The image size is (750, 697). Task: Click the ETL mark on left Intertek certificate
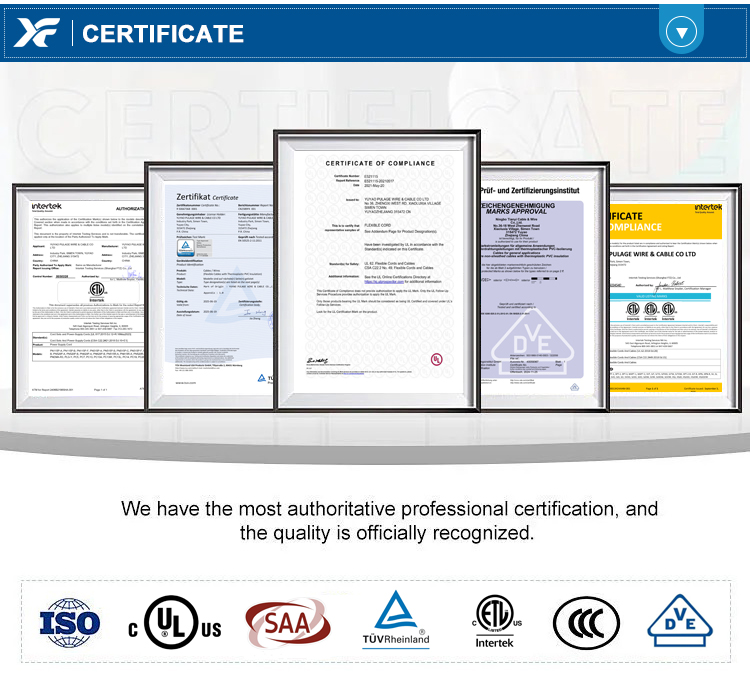click(x=97, y=290)
